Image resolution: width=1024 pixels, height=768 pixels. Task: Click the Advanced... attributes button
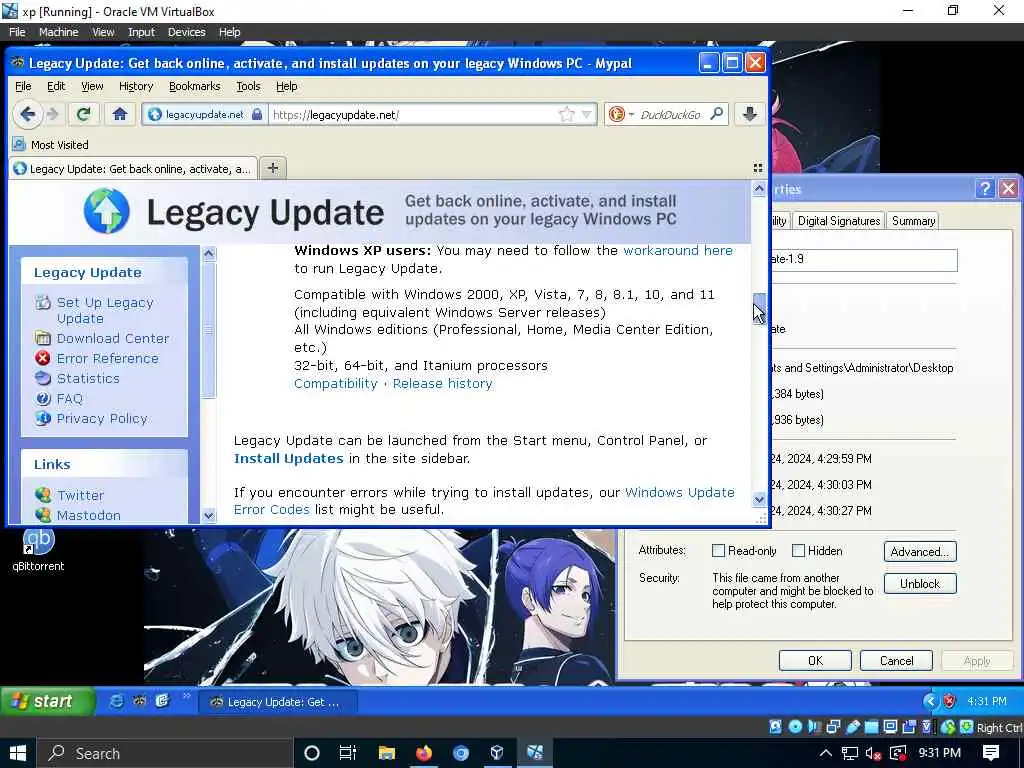pos(920,551)
